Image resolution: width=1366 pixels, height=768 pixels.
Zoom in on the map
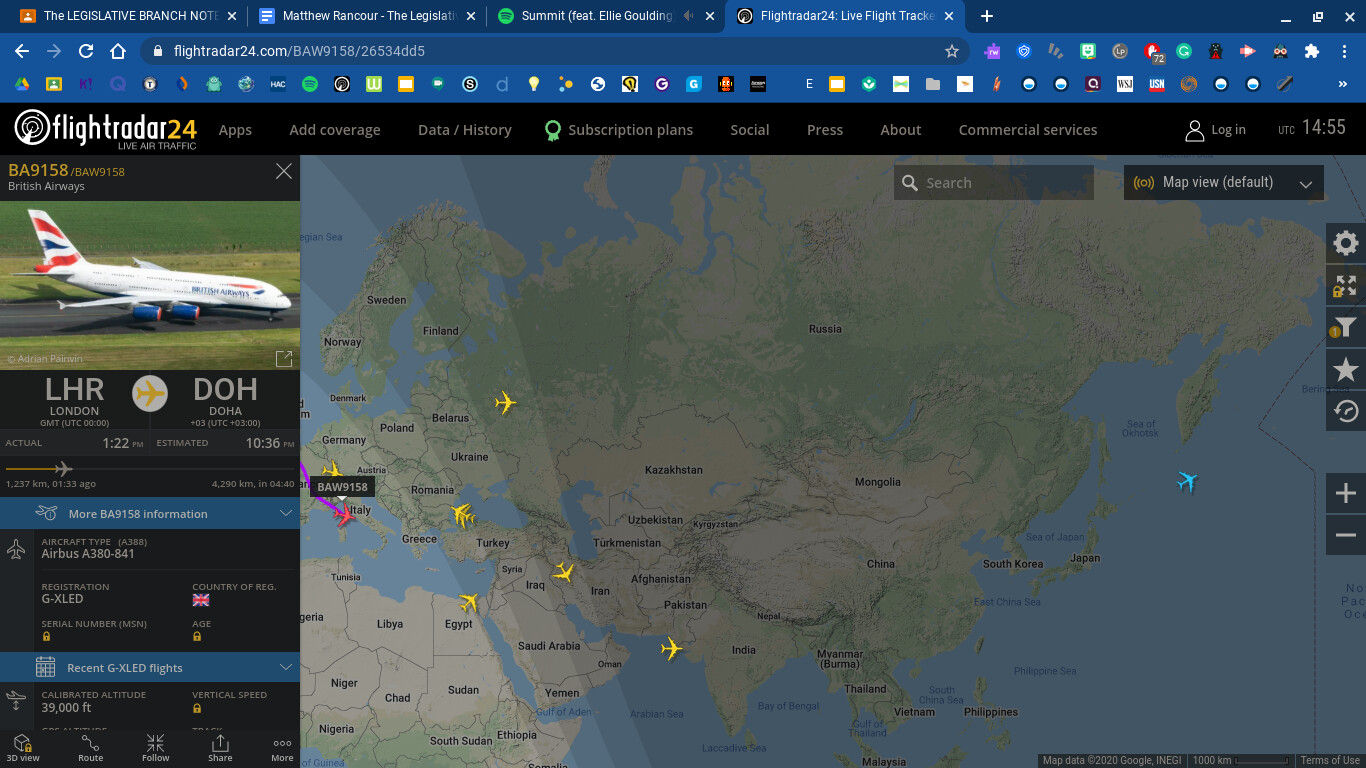tap(1346, 494)
